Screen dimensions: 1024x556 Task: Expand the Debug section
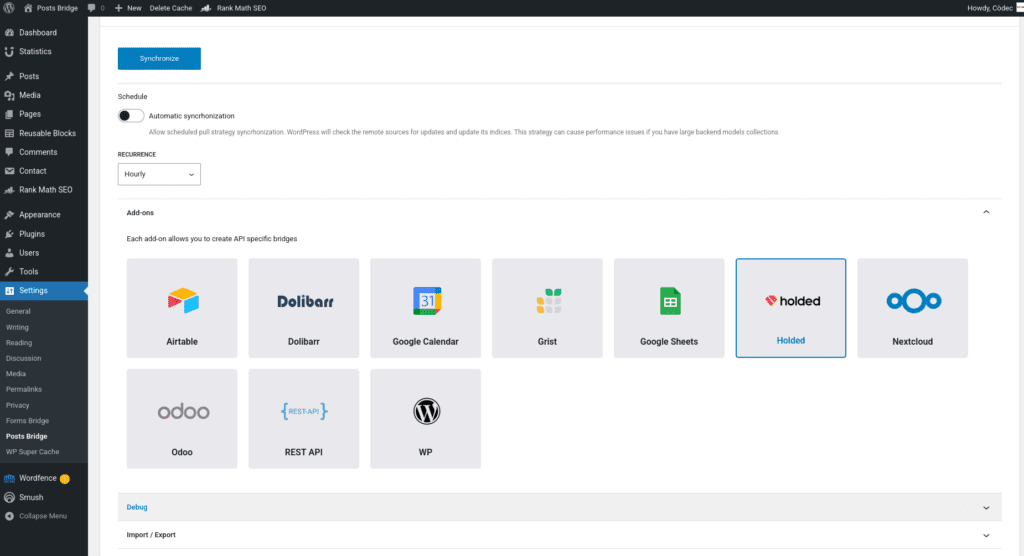tap(986, 507)
